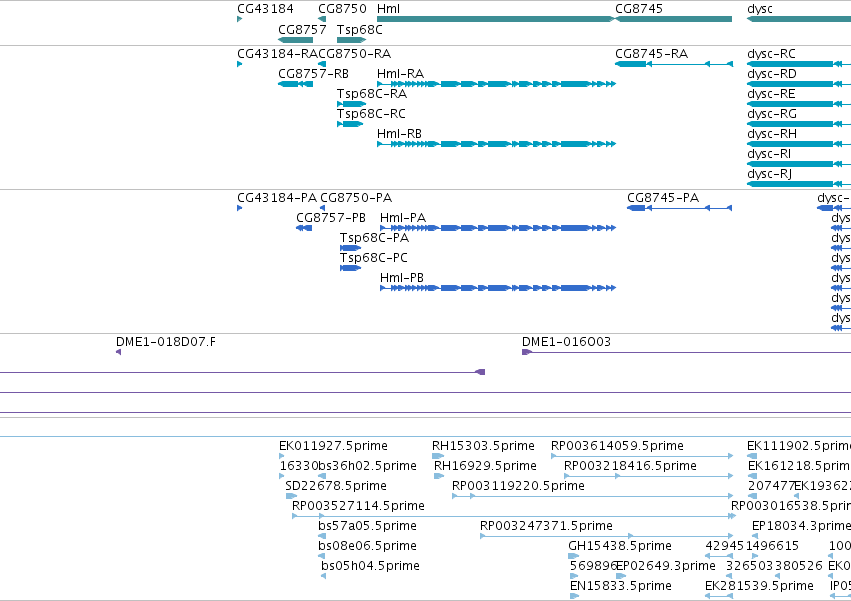Select EST EK011927.5prime
Viewport: 851px width, 601px height.
pyautogui.click(x=282, y=456)
